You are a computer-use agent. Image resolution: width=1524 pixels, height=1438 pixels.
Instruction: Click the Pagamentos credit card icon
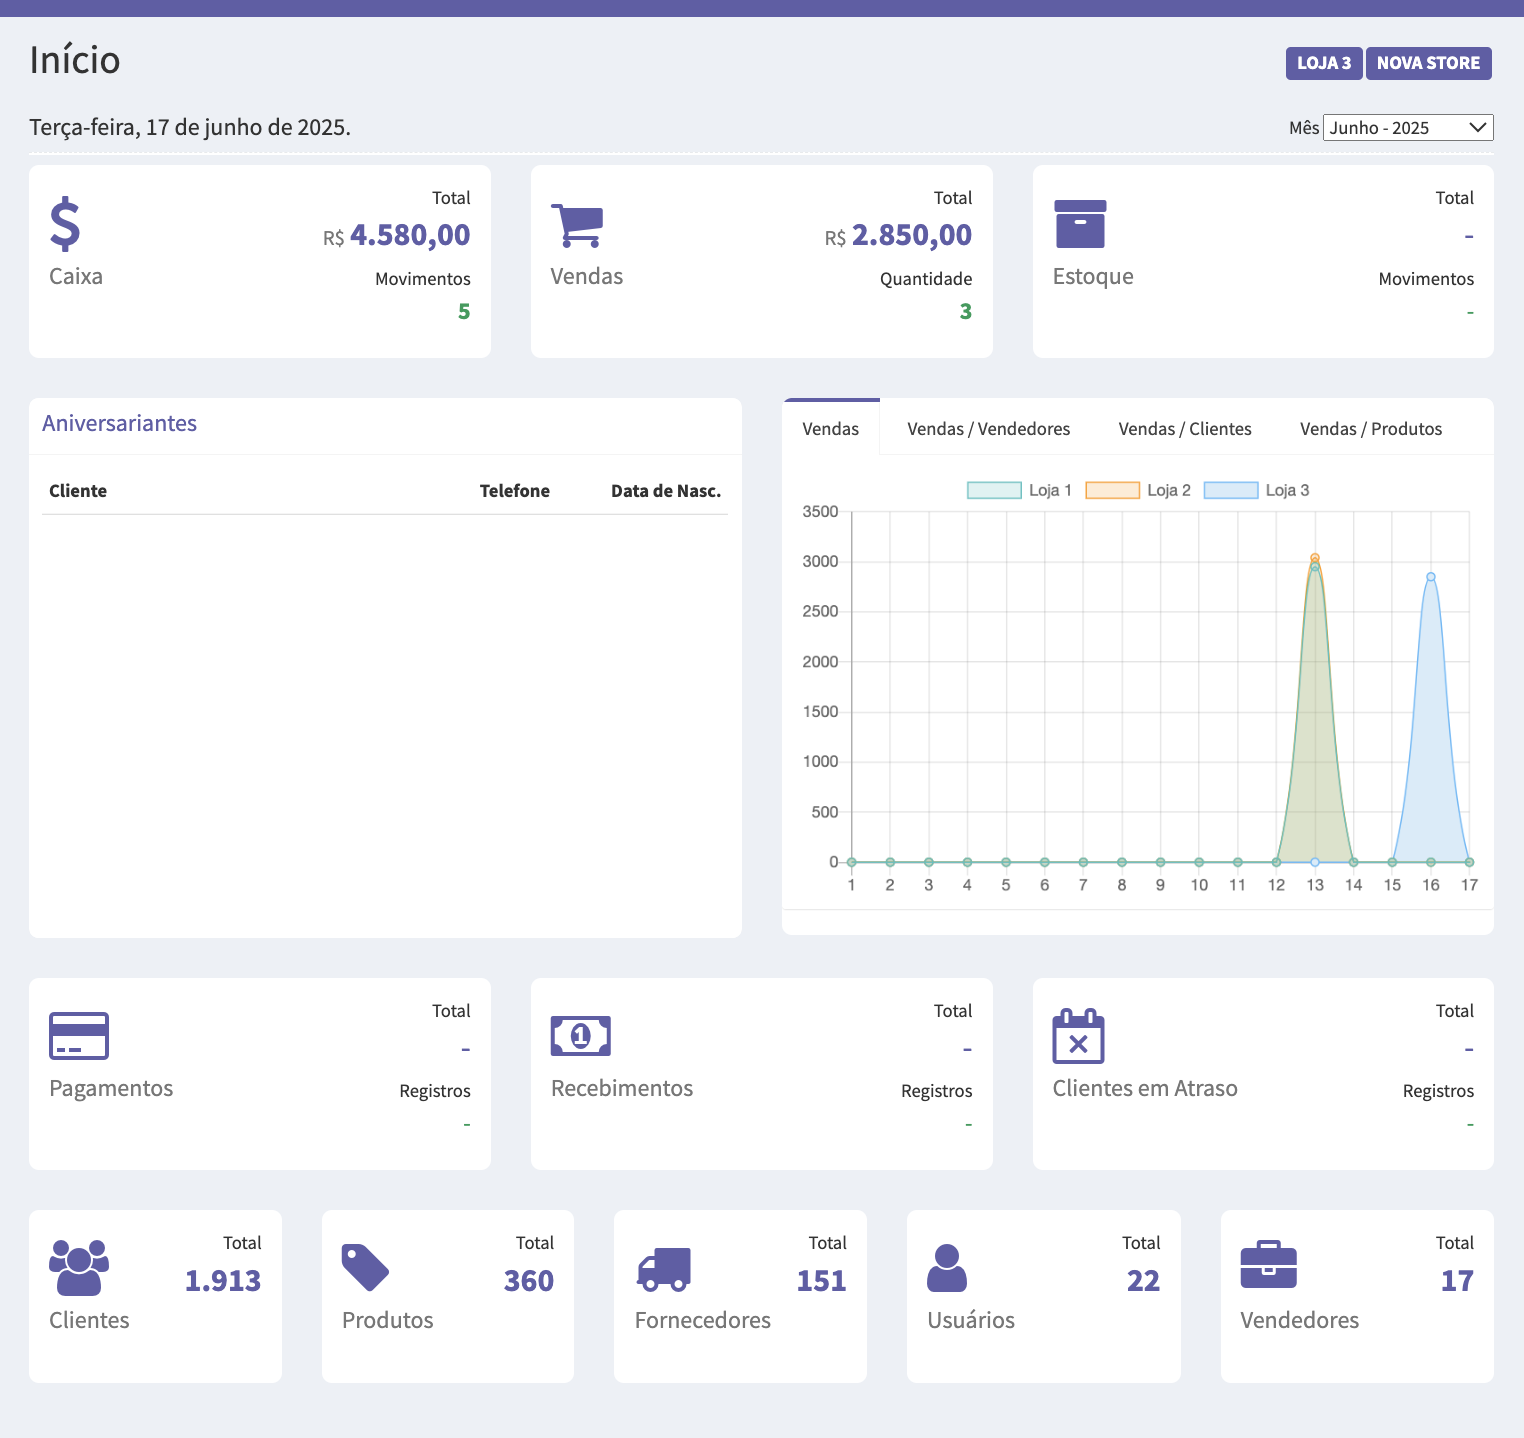pos(79,1036)
